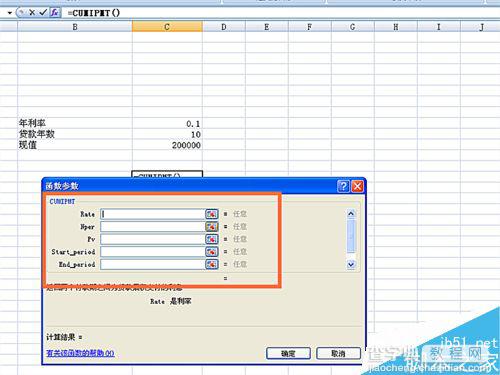Click the formula bar text =CUMIPMT()

[x=94, y=13]
